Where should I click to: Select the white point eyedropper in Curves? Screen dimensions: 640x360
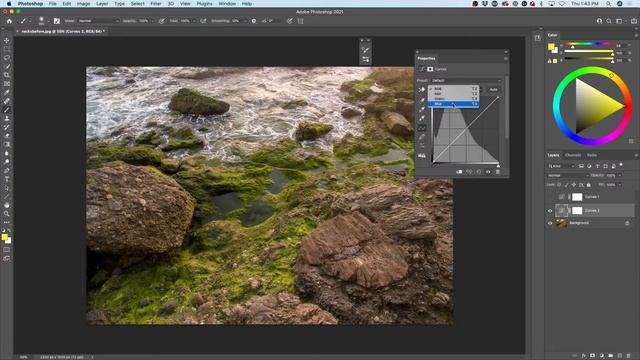tap(422, 118)
